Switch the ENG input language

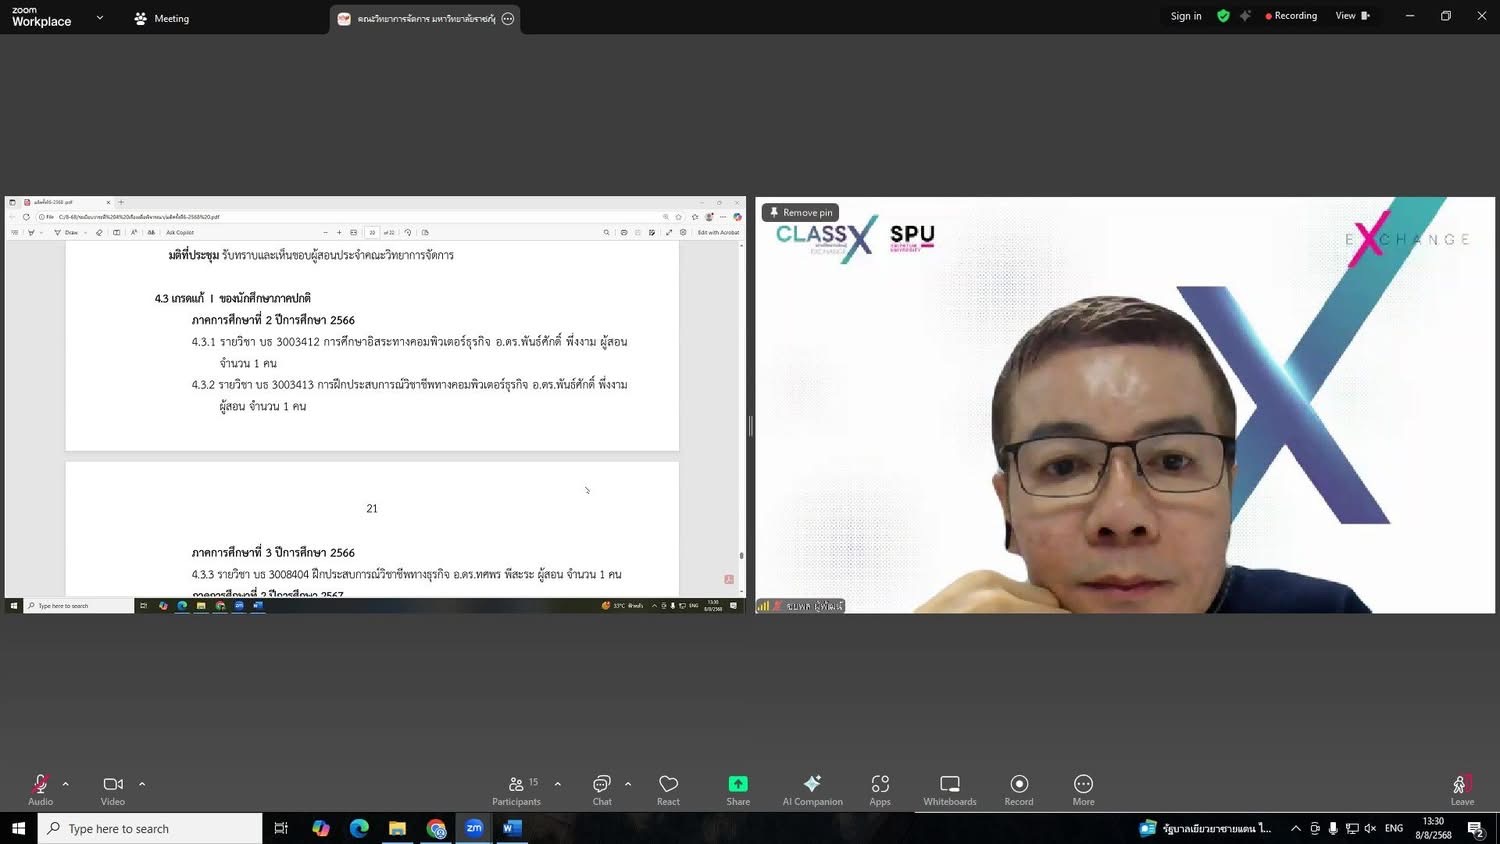click(x=1394, y=828)
